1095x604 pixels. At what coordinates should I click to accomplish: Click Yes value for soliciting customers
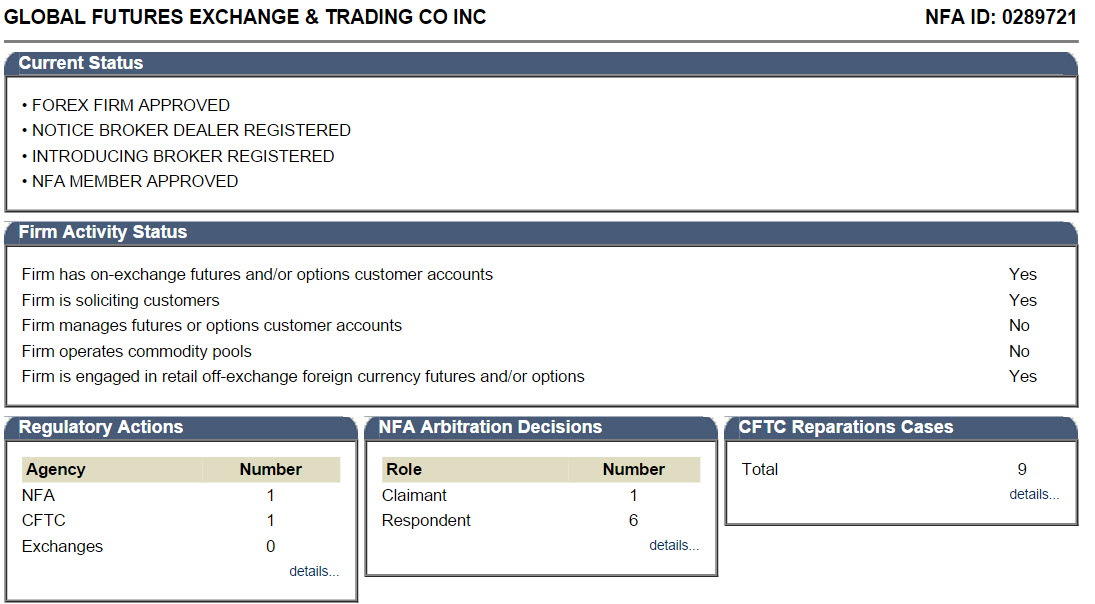coord(1022,300)
